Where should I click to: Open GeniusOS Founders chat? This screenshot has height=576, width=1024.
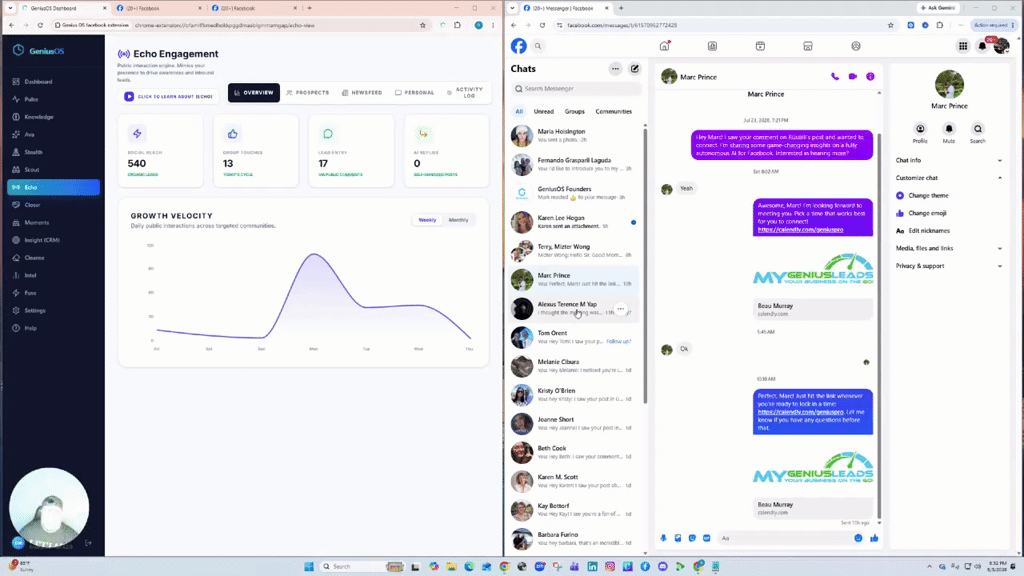tap(575, 193)
